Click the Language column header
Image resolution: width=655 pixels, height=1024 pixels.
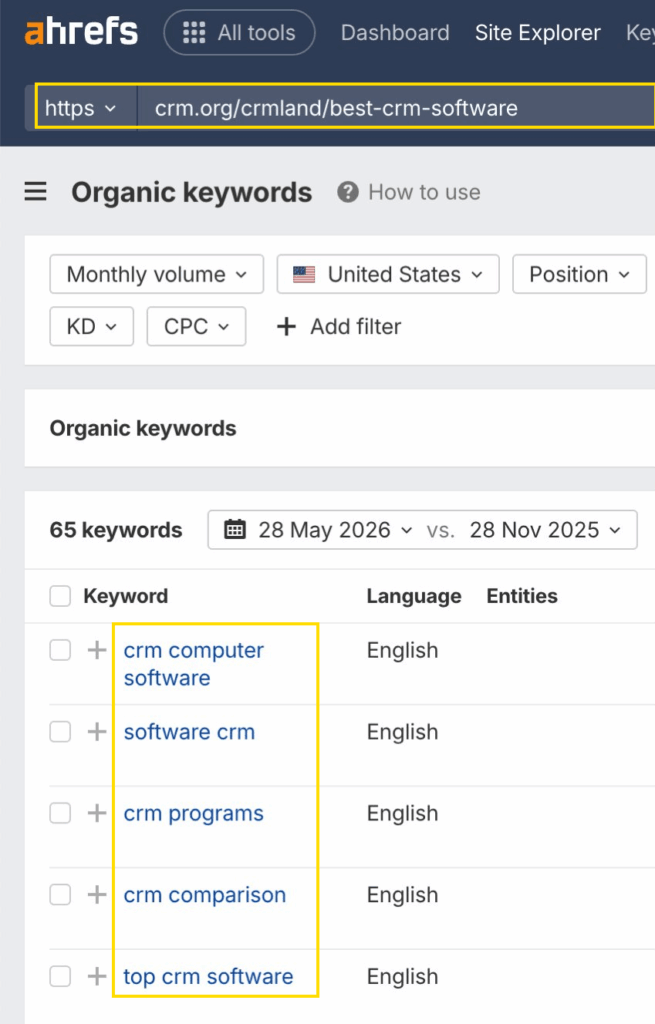414,596
